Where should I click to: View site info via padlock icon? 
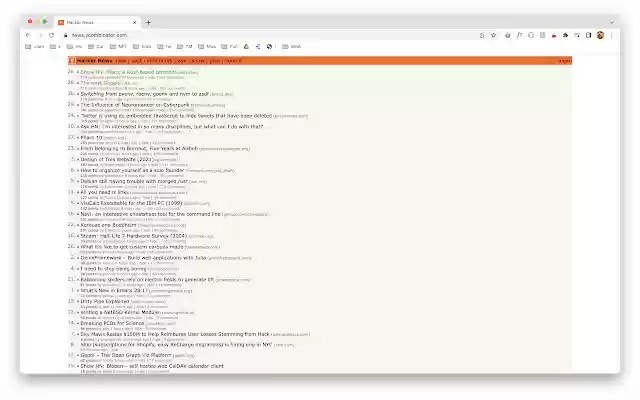pyautogui.click(x=65, y=36)
